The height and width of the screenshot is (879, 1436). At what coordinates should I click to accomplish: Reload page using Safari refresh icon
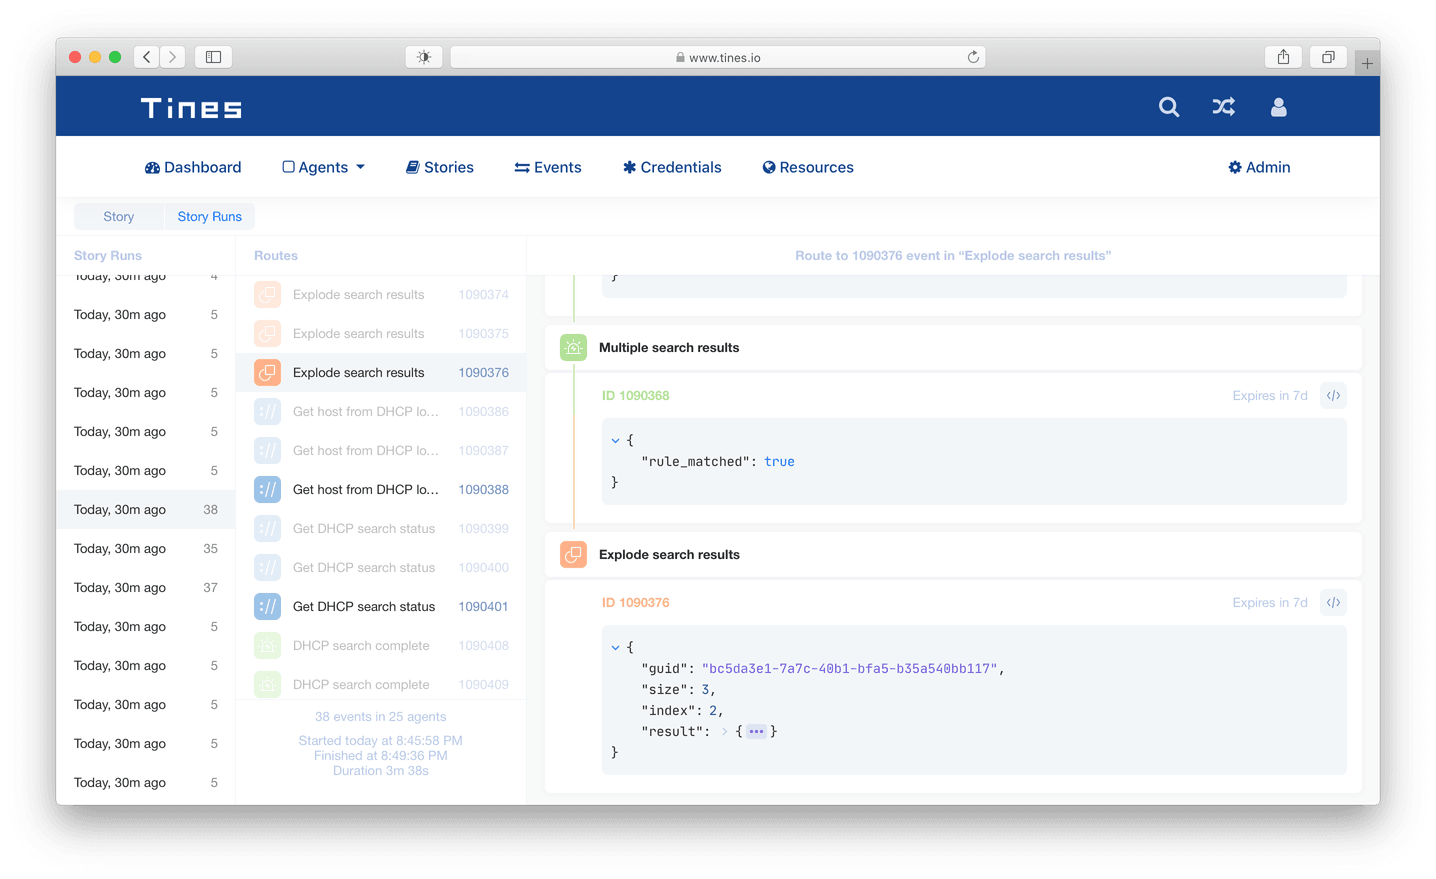point(972,57)
